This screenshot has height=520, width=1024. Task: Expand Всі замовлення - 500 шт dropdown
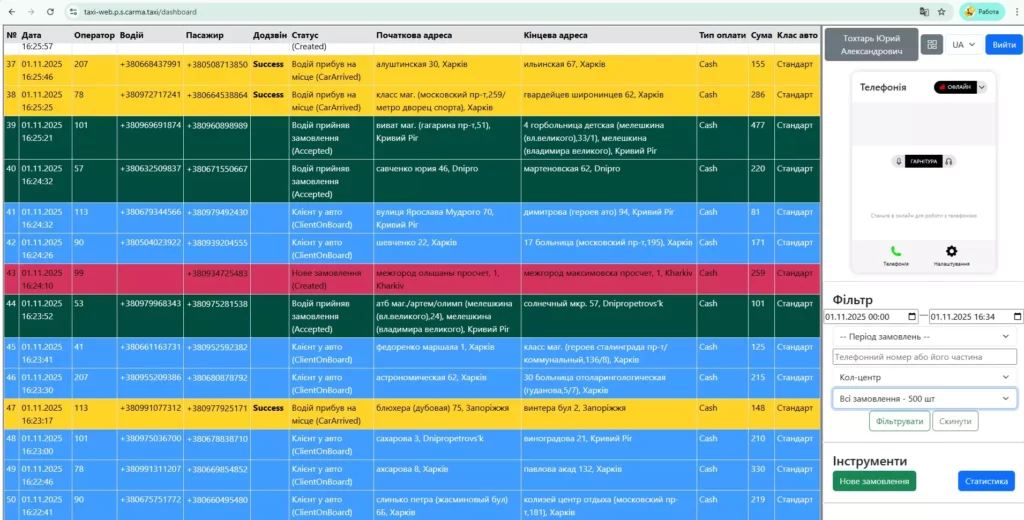pyautogui.click(x=924, y=398)
